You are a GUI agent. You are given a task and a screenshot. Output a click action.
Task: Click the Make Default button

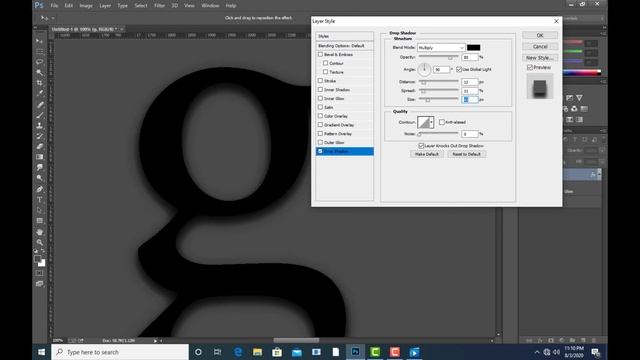pyautogui.click(x=427, y=154)
